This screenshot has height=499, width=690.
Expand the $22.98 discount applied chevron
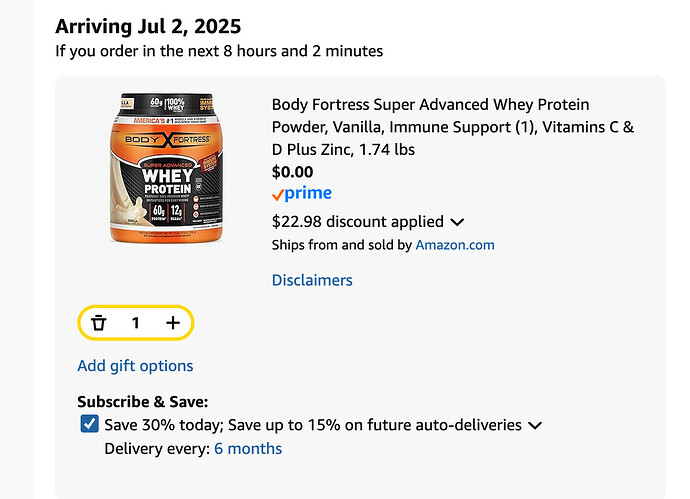coord(457,222)
